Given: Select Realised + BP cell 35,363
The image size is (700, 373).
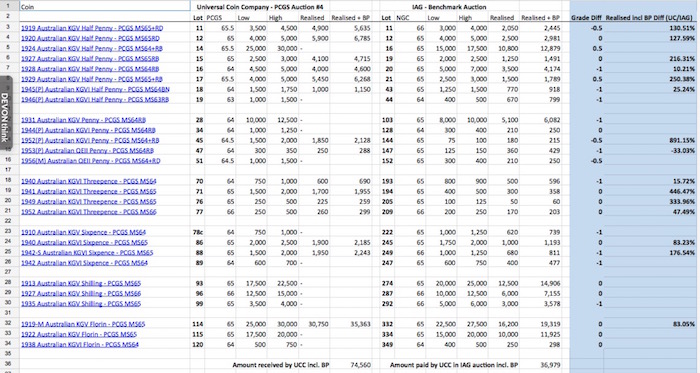Looking at the screenshot, I should click(x=351, y=324).
